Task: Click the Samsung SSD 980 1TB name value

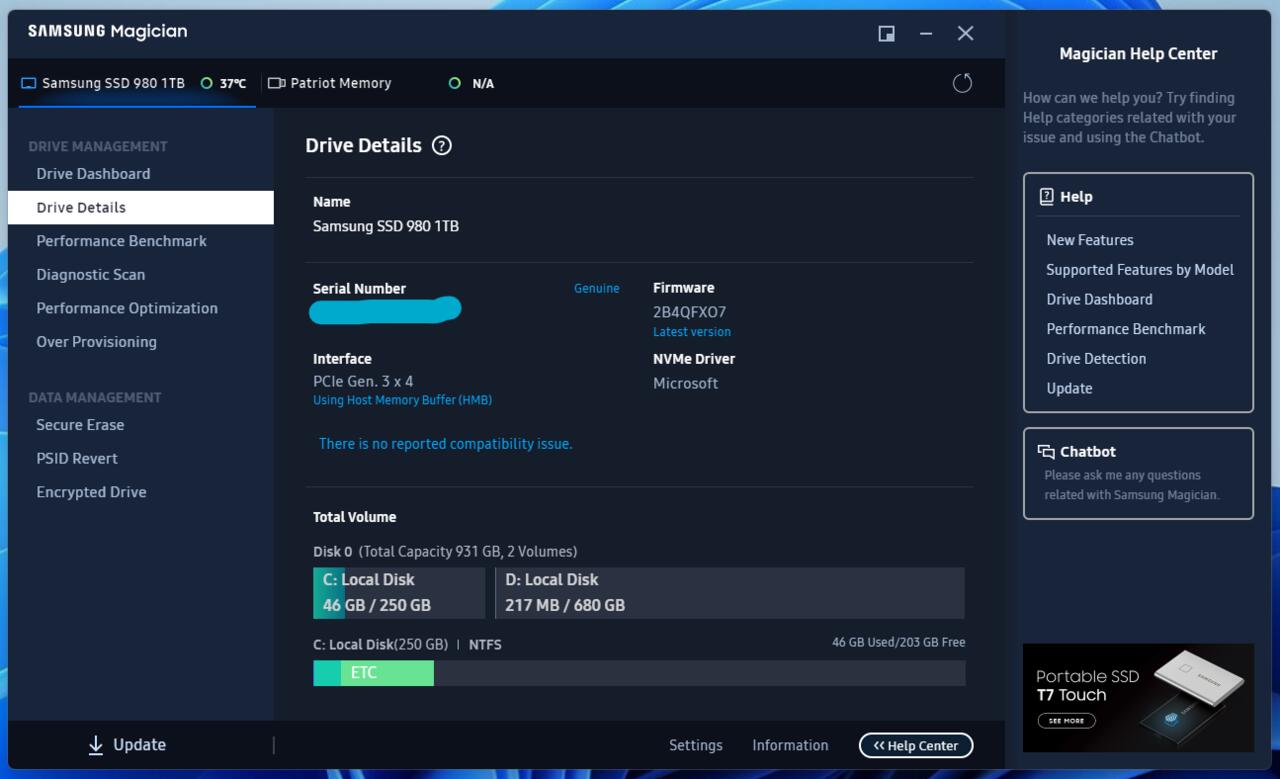Action: [x=386, y=227]
